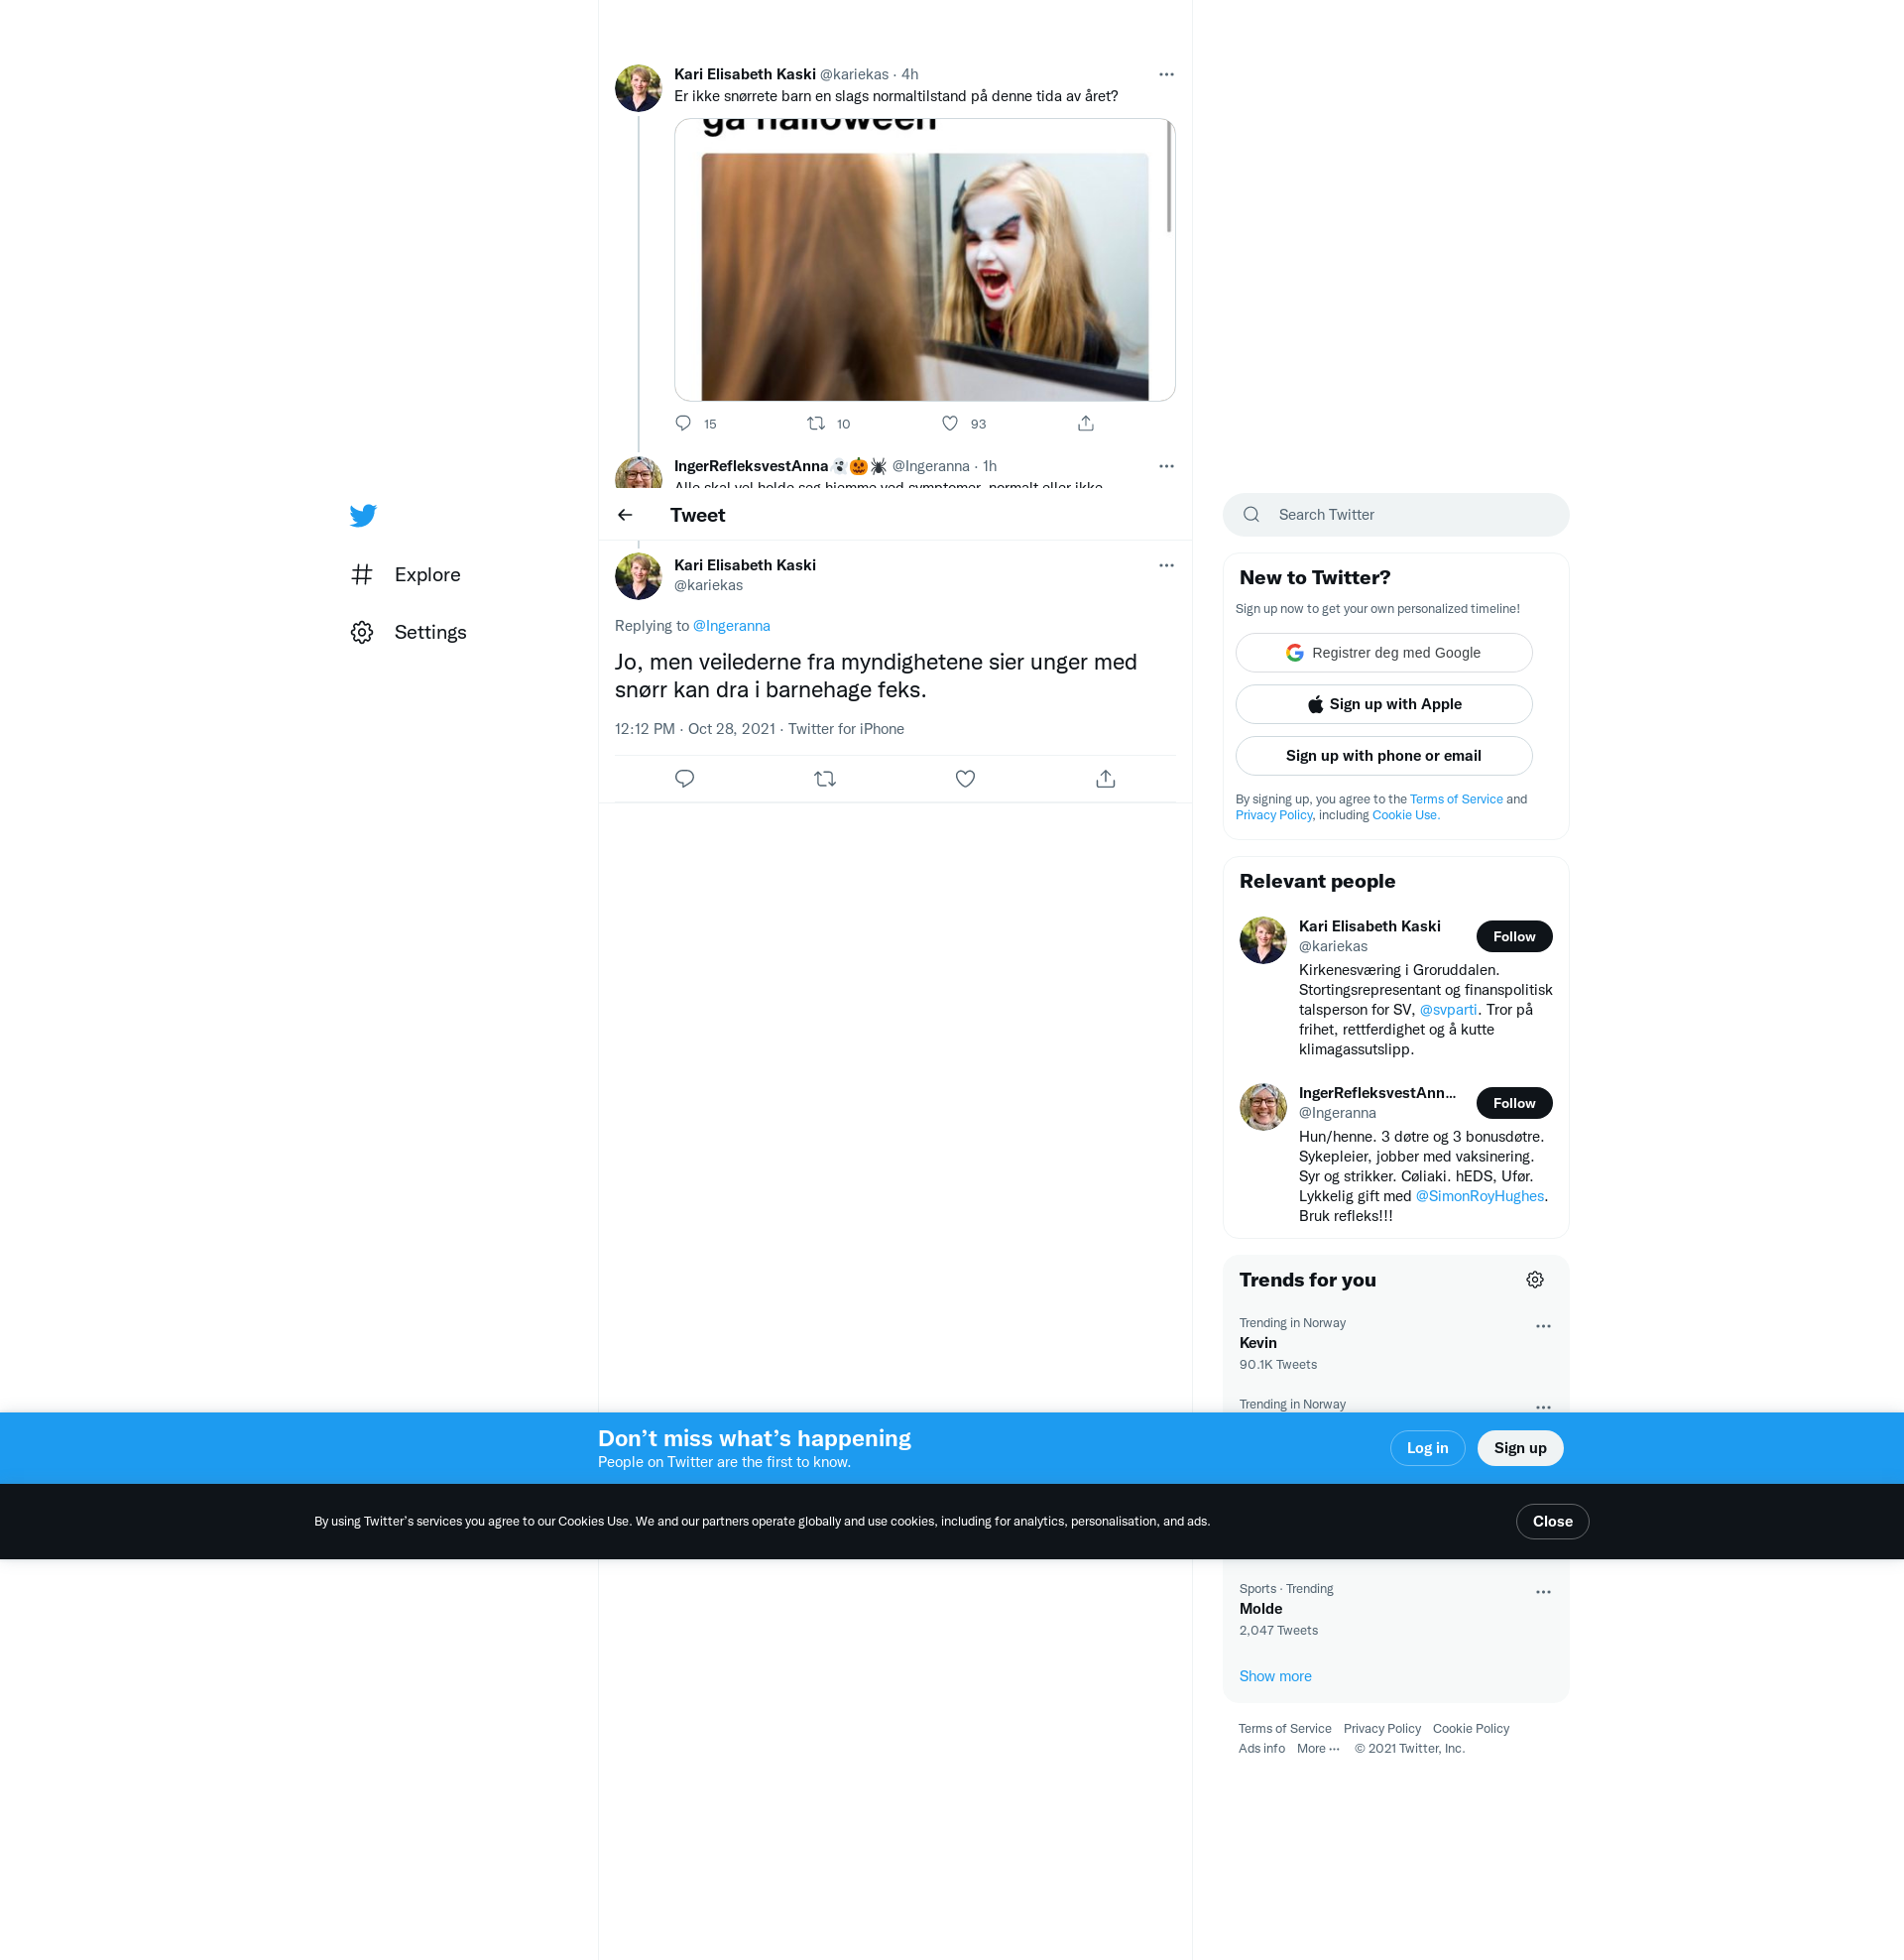Image resolution: width=1904 pixels, height=1960 pixels.
Task: Click the back arrow beside Tweet
Action: pos(625,515)
